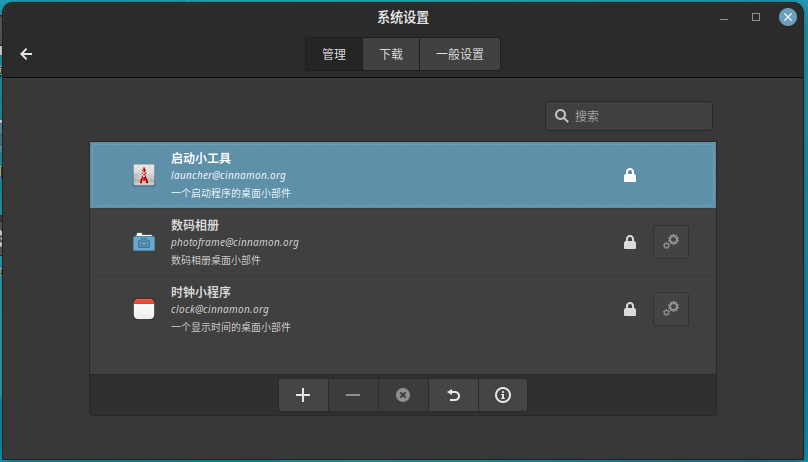Click the undo arrow toolbar button
This screenshot has width=808, height=462.
(453, 395)
